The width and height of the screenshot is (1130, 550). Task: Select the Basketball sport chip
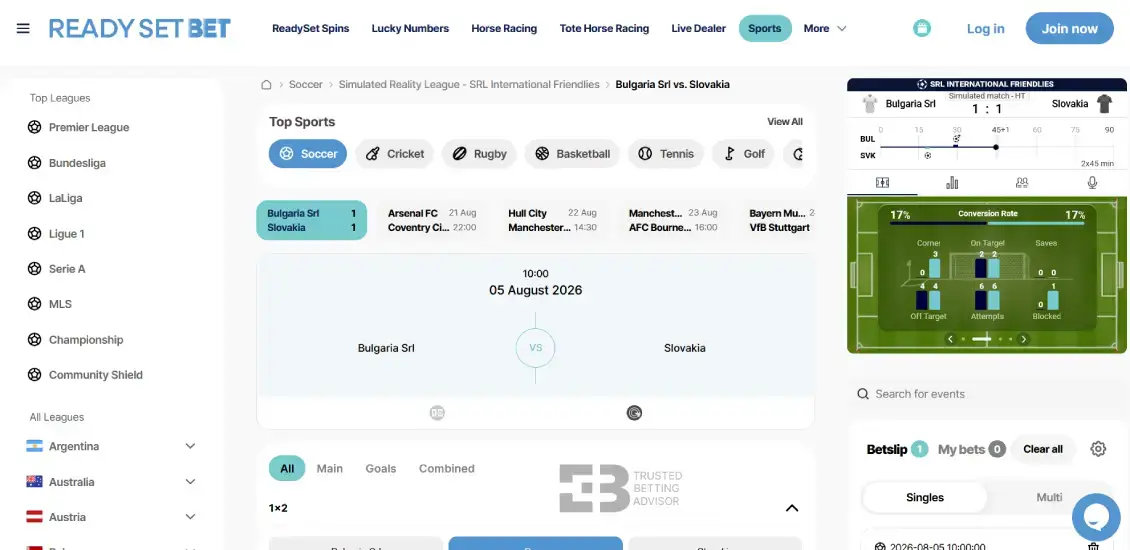tap(572, 154)
